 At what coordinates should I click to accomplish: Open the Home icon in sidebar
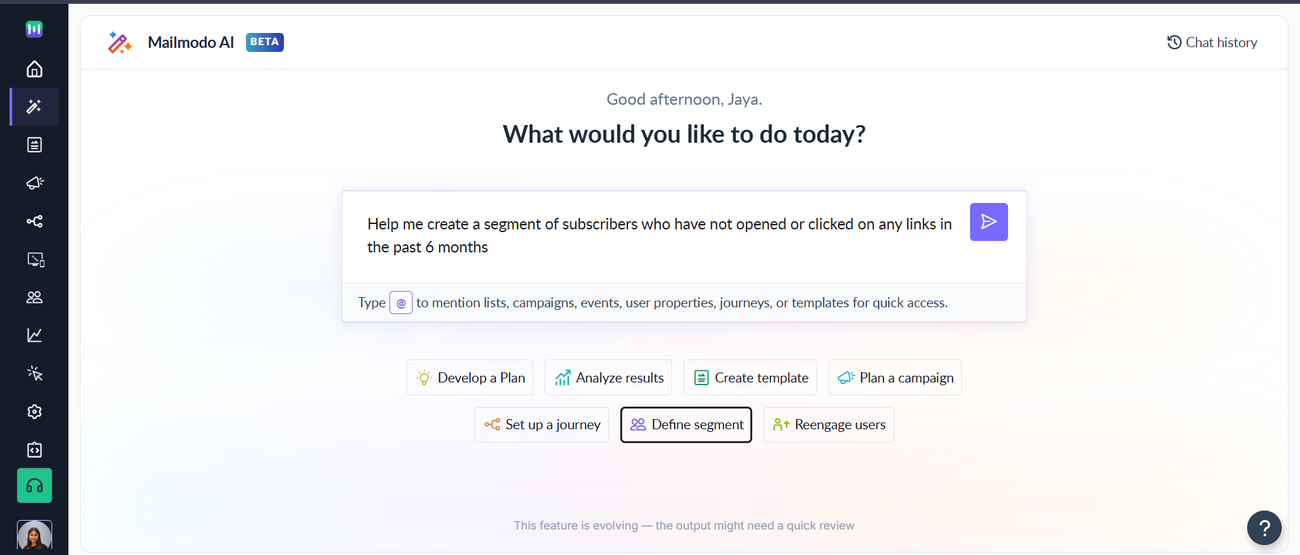point(34,69)
